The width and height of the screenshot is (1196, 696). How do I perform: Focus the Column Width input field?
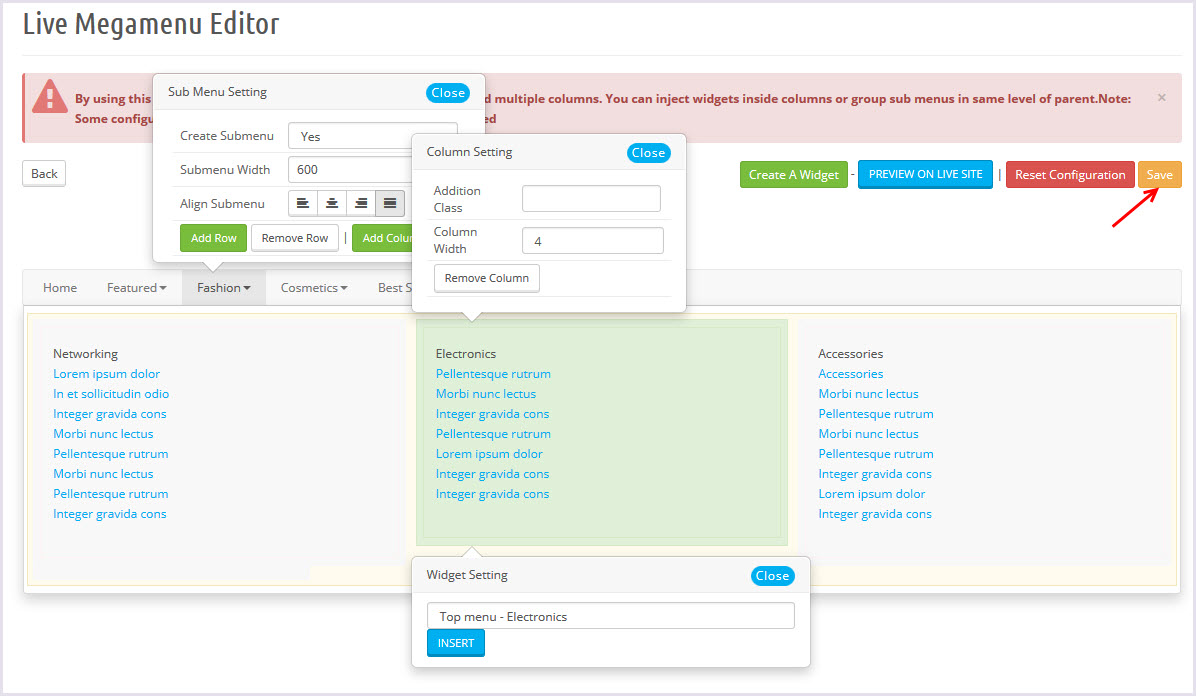coord(592,241)
